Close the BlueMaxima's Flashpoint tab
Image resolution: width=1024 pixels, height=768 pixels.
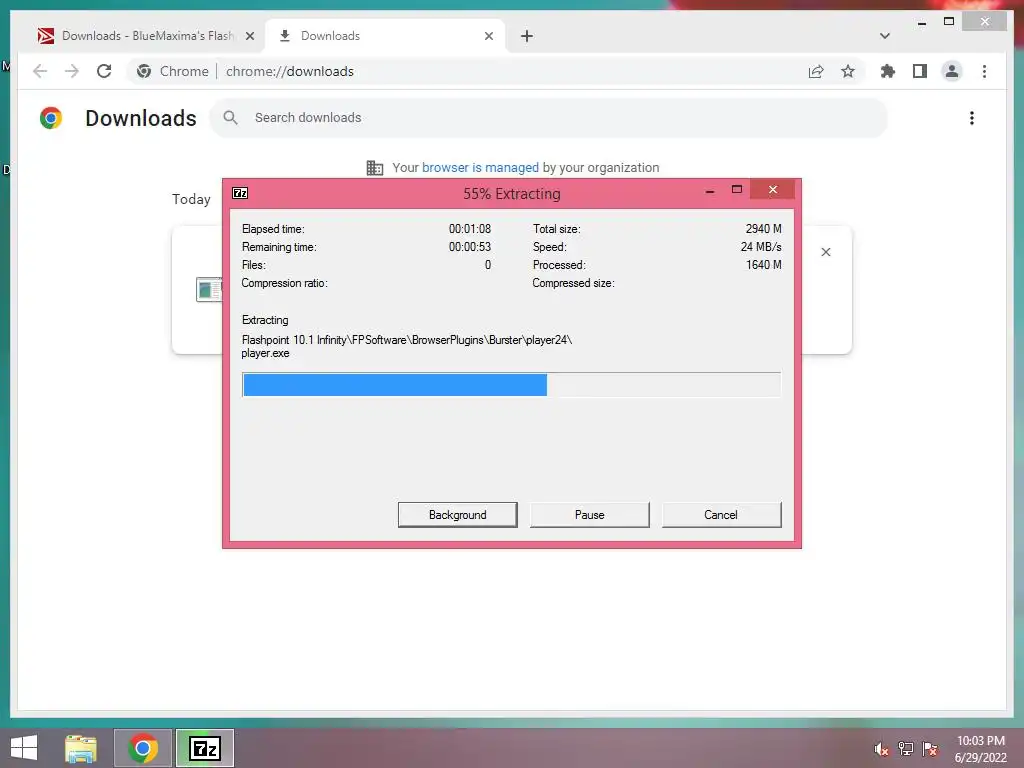[249, 36]
